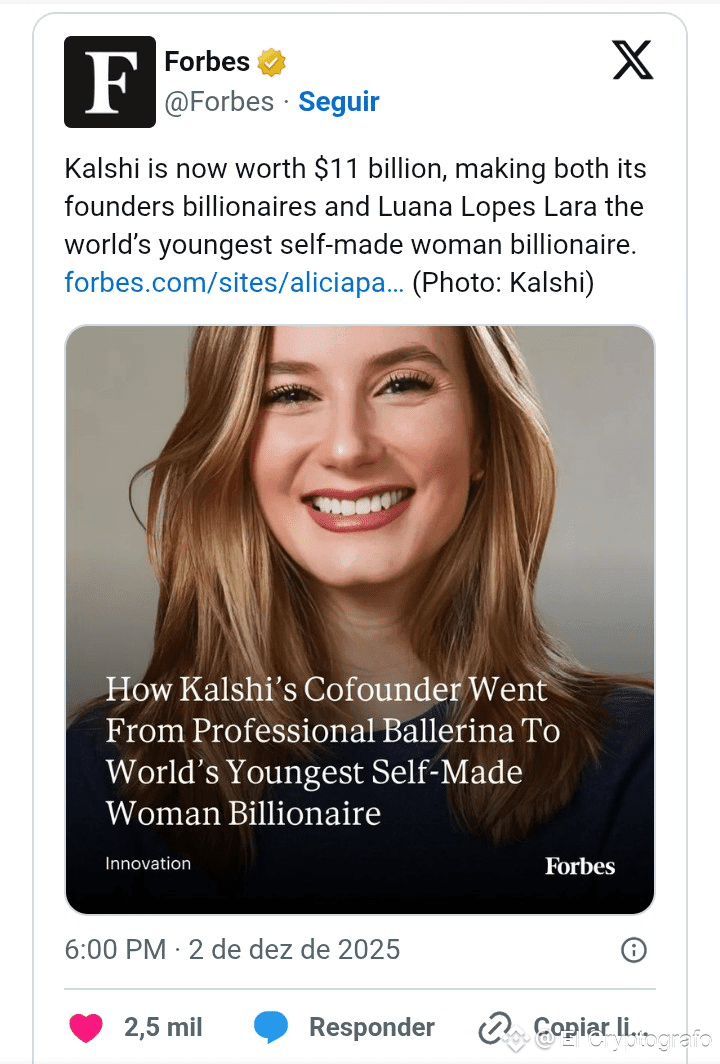The height and width of the screenshot is (1064, 720).
Task: Like the post with the heart icon
Action: [x=86, y=1027]
